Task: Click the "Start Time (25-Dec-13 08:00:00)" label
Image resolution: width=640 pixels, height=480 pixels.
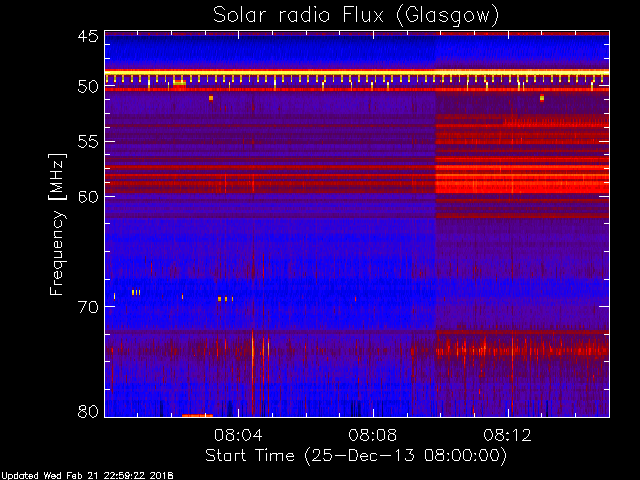Action: [356, 455]
